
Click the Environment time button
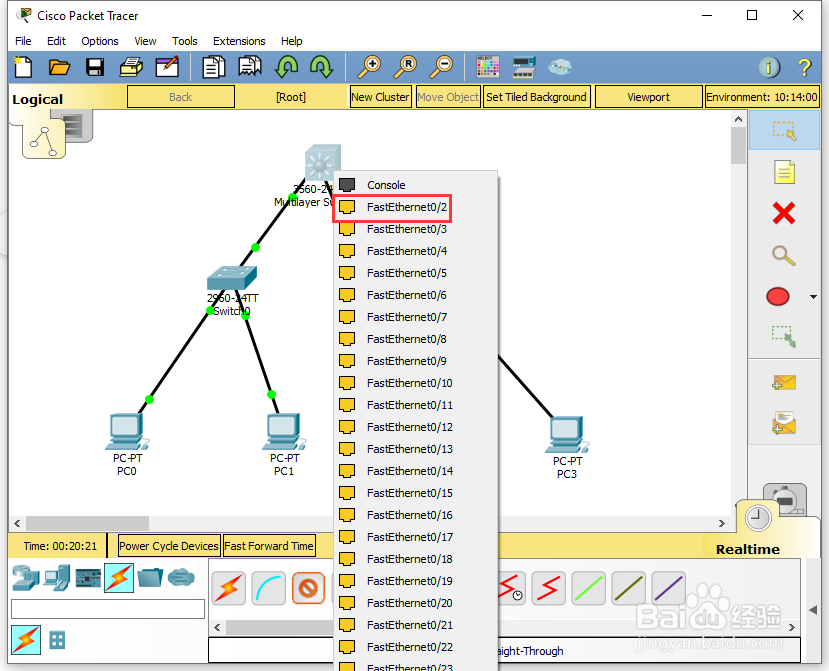pyautogui.click(x=762, y=97)
